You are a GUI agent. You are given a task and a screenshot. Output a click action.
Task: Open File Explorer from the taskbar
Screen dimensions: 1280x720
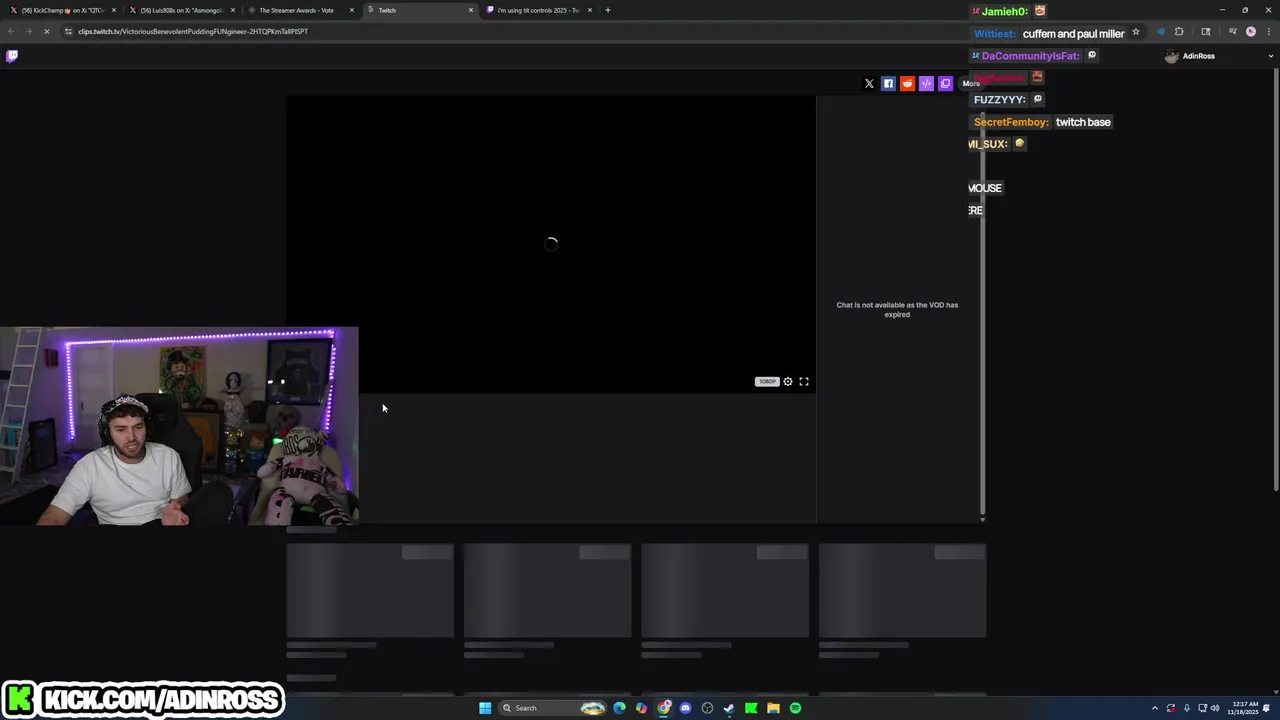(x=773, y=708)
